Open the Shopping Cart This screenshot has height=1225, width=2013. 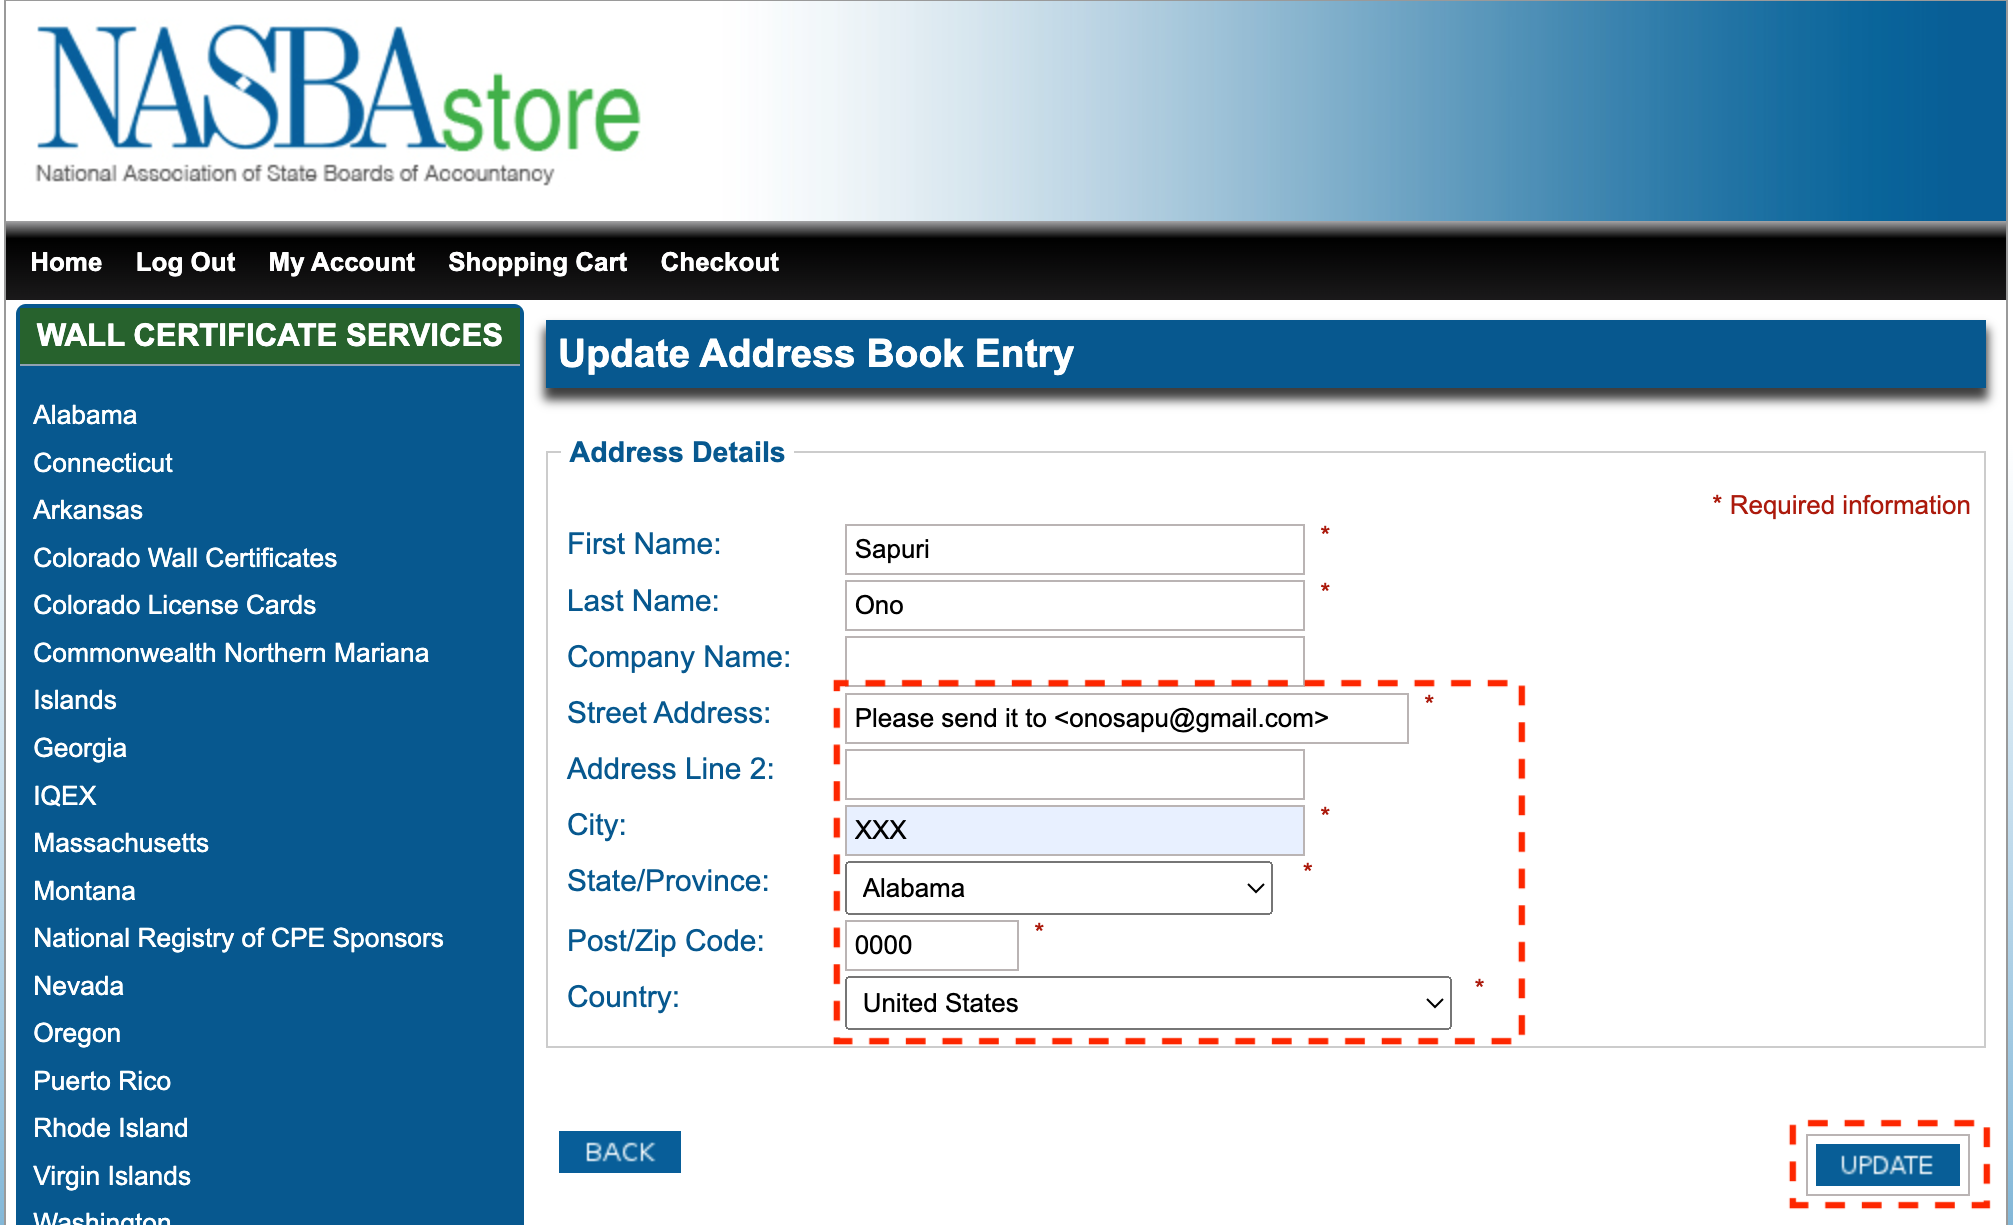pos(537,262)
